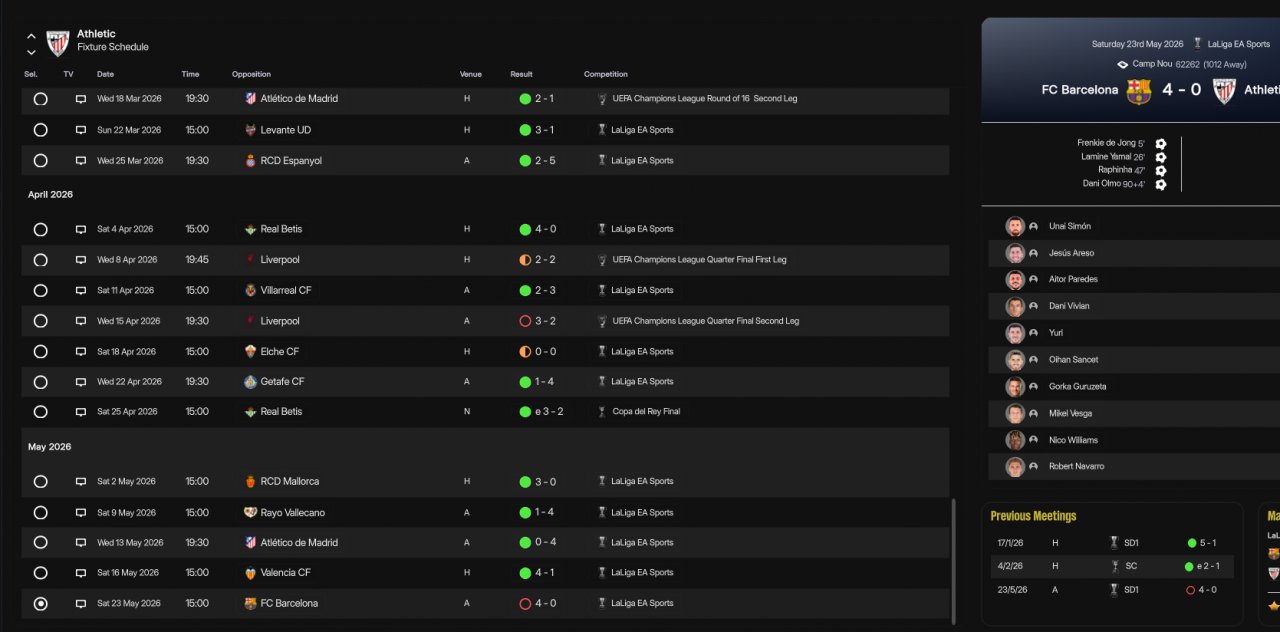Click the Copa del Rey Final trophy icon
The image size is (1280, 632).
(x=602, y=412)
